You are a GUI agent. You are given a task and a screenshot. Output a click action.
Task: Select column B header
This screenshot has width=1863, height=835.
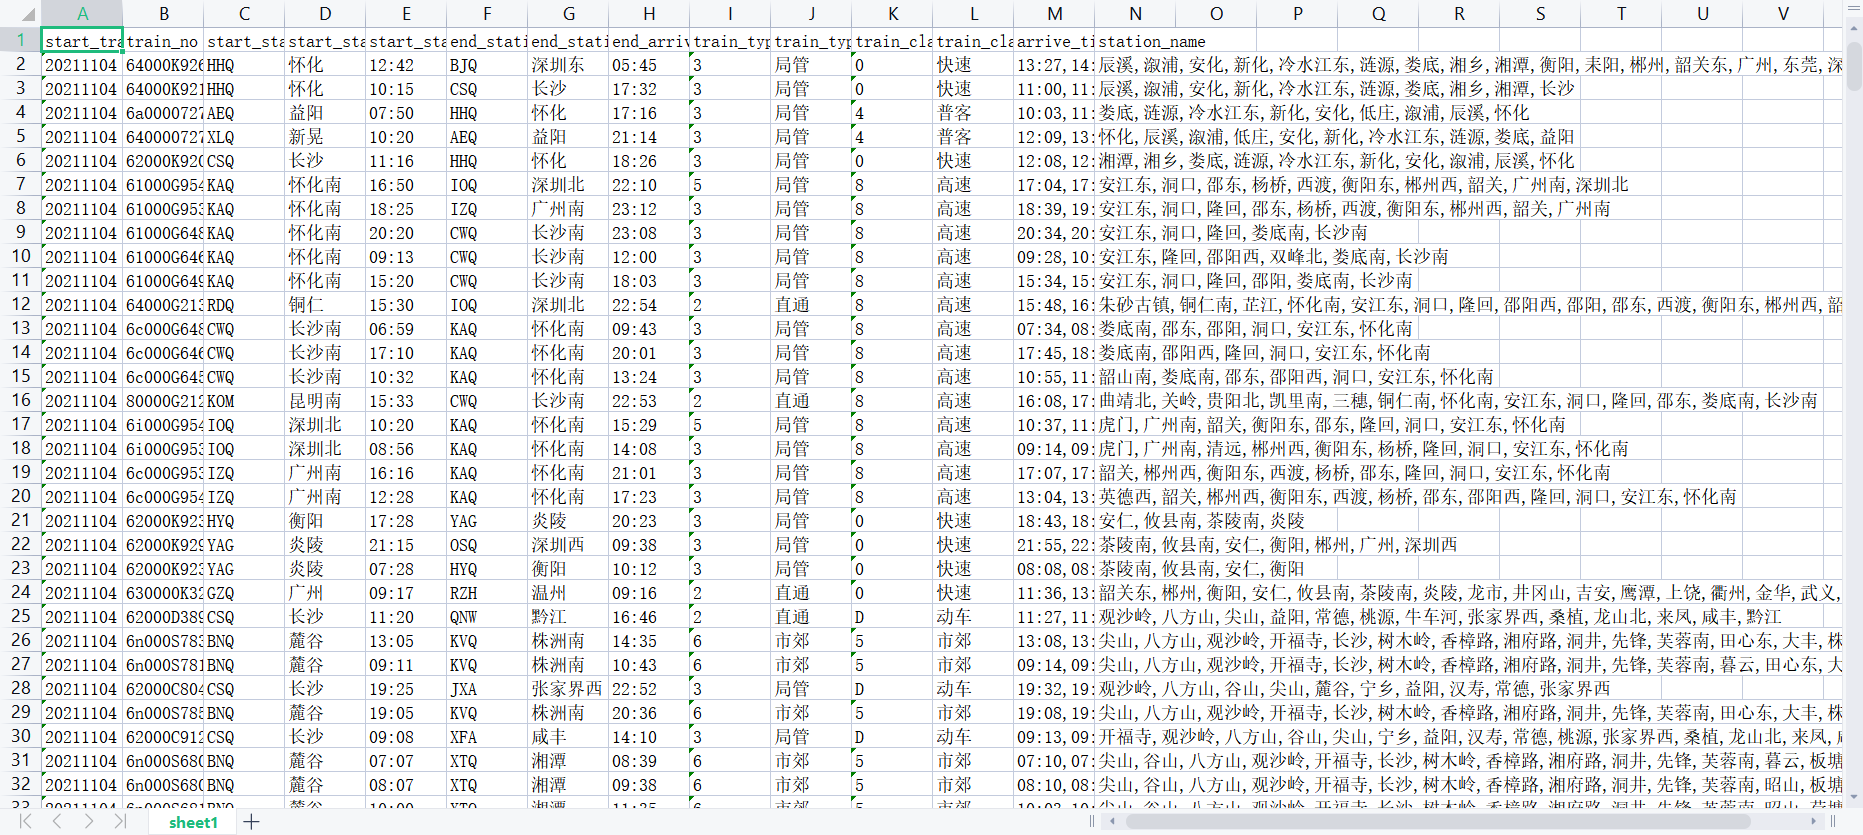pos(163,14)
